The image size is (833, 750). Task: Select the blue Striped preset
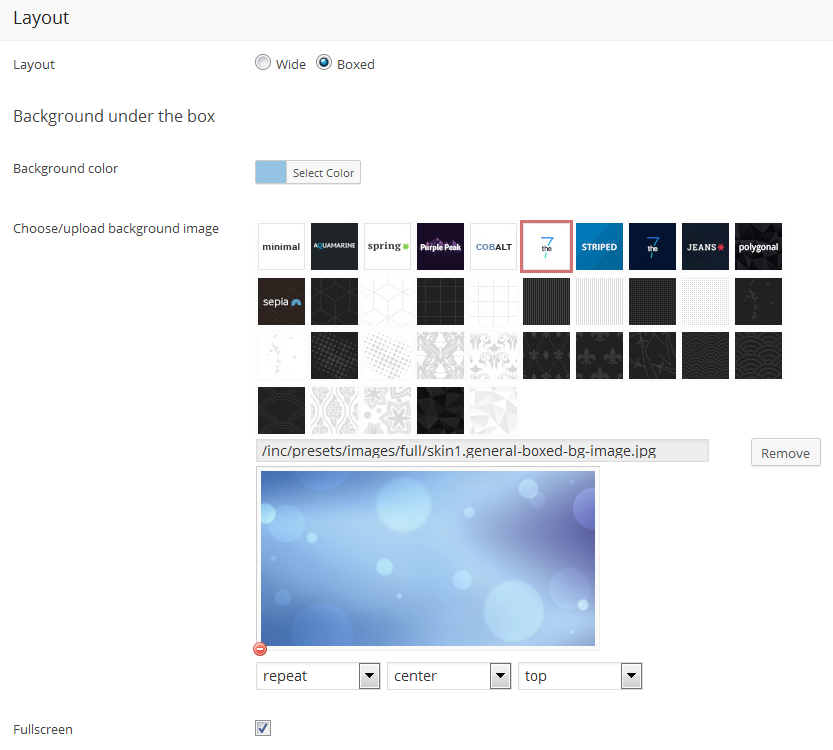(x=599, y=246)
